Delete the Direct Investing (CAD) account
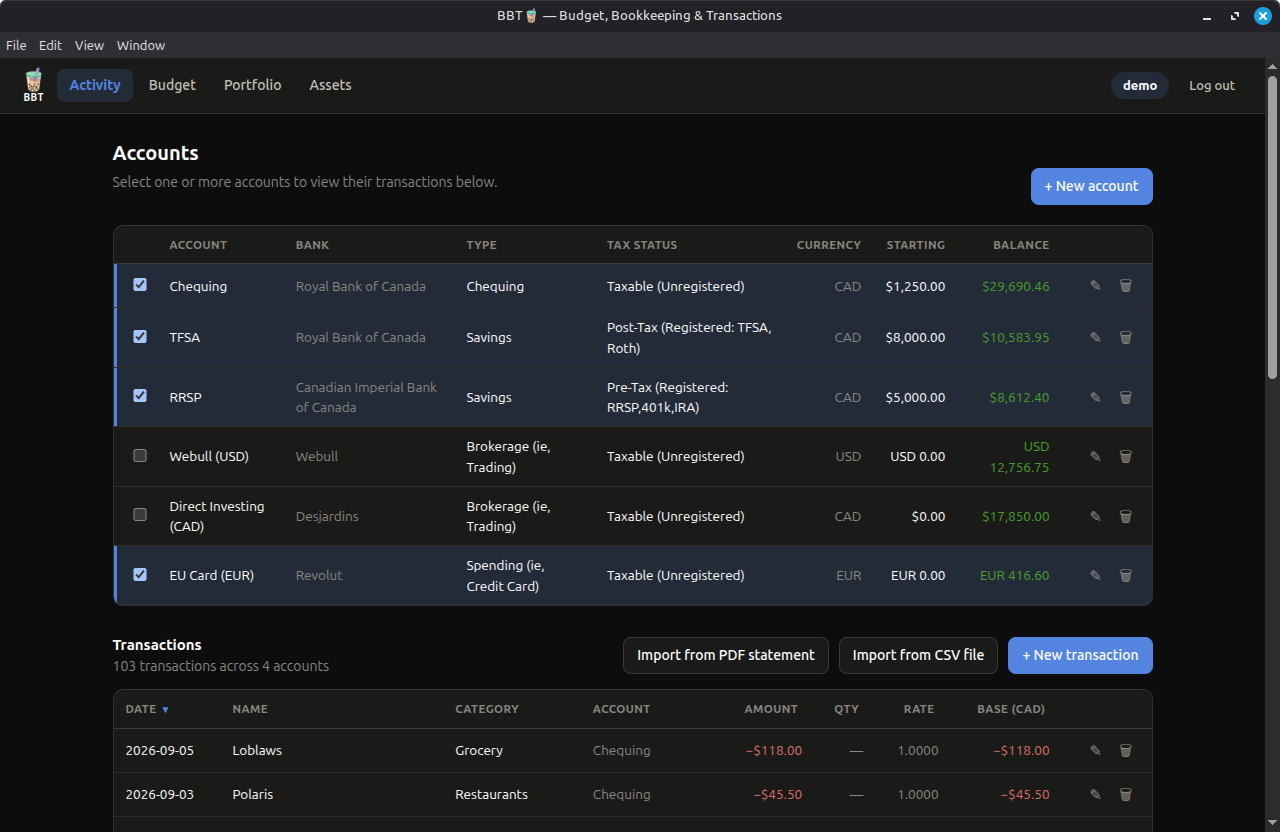Image resolution: width=1280 pixels, height=832 pixels. point(1125,517)
